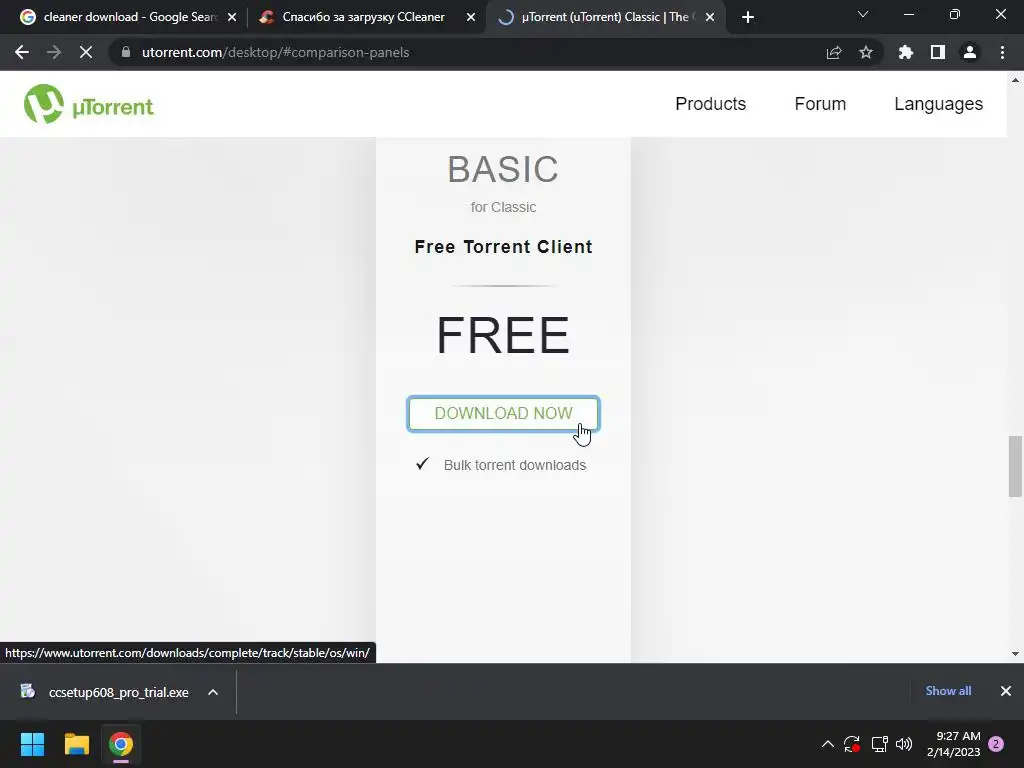The width and height of the screenshot is (1024, 768).
Task: Minimize the Chrome window
Action: pos(908,14)
